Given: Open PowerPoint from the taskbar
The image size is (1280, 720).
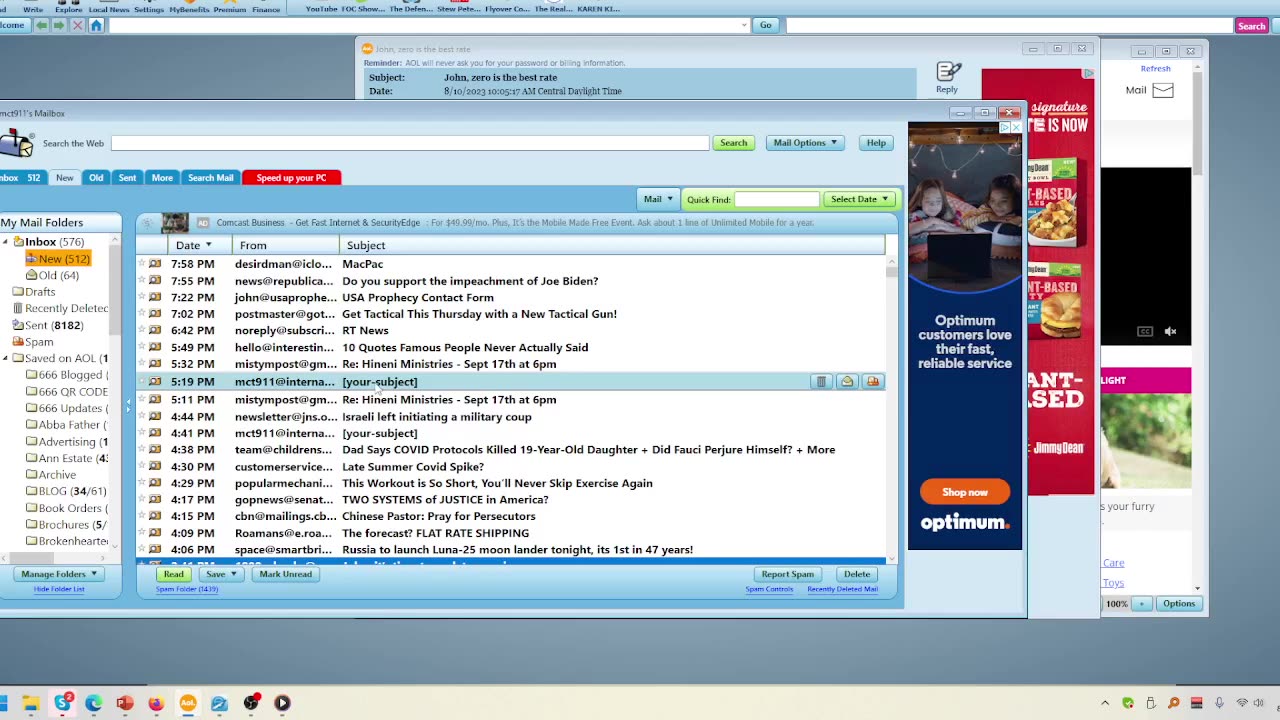Looking at the screenshot, I should pyautogui.click(x=124, y=703).
